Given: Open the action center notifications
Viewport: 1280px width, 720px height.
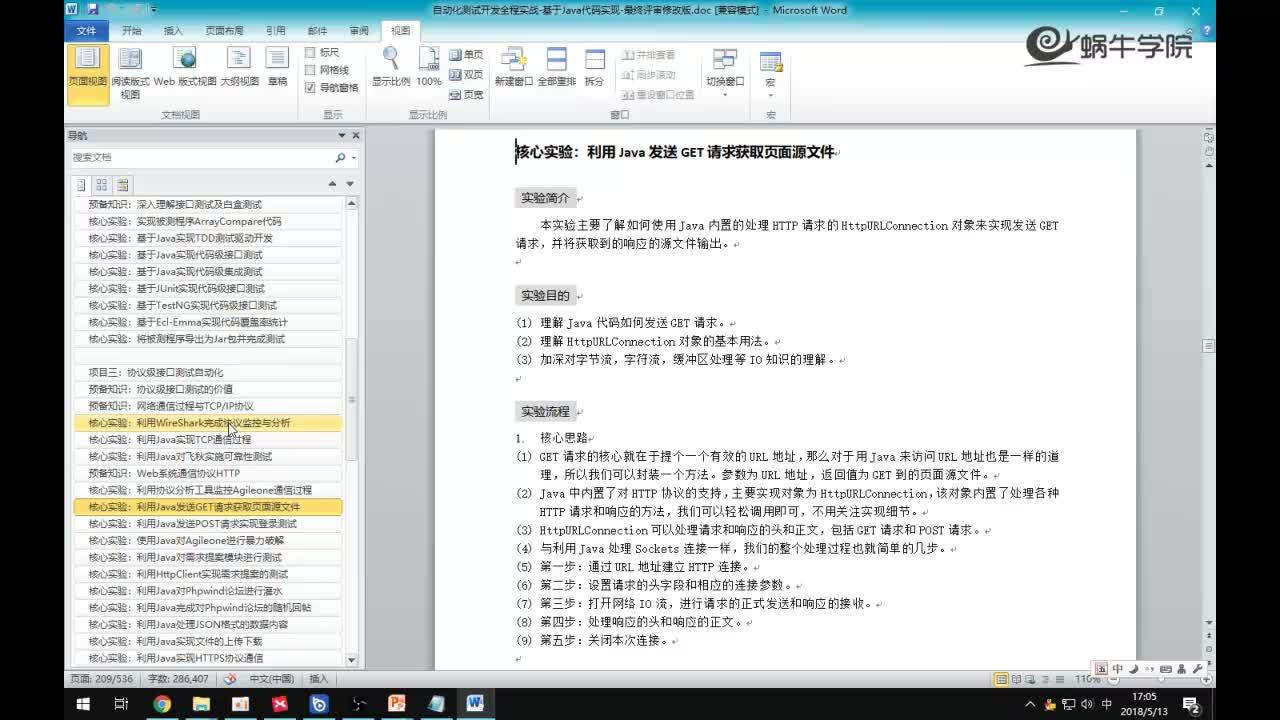Looking at the screenshot, I should tap(1191, 705).
